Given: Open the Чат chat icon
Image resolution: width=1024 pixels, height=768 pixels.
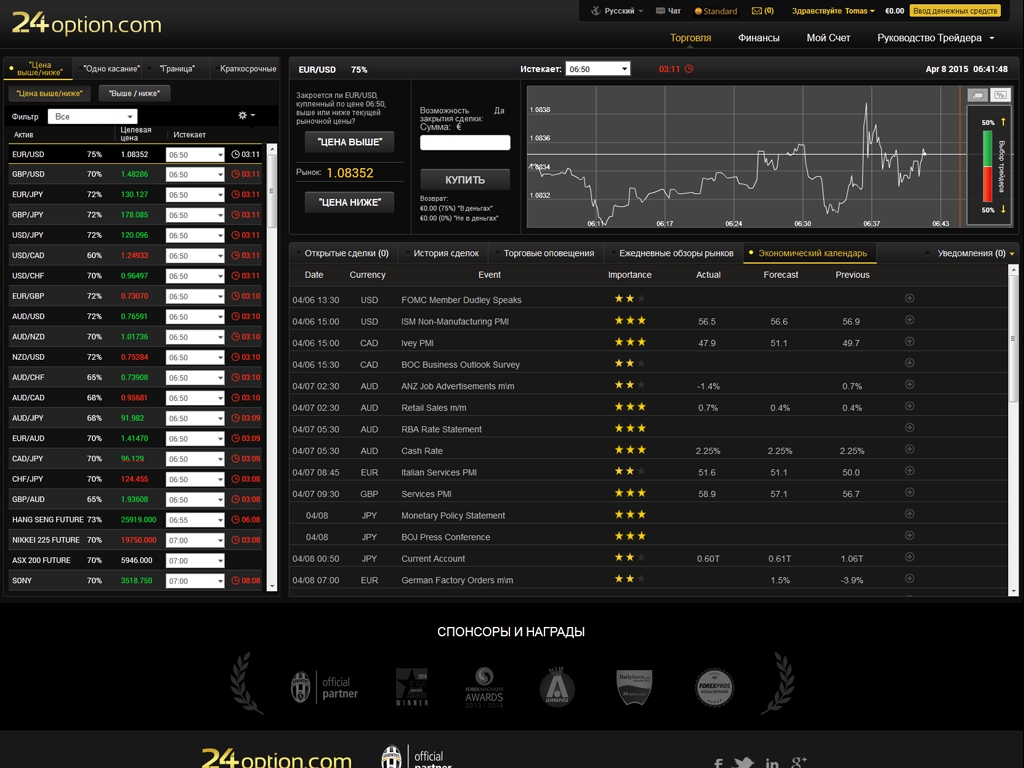Looking at the screenshot, I should [x=668, y=11].
